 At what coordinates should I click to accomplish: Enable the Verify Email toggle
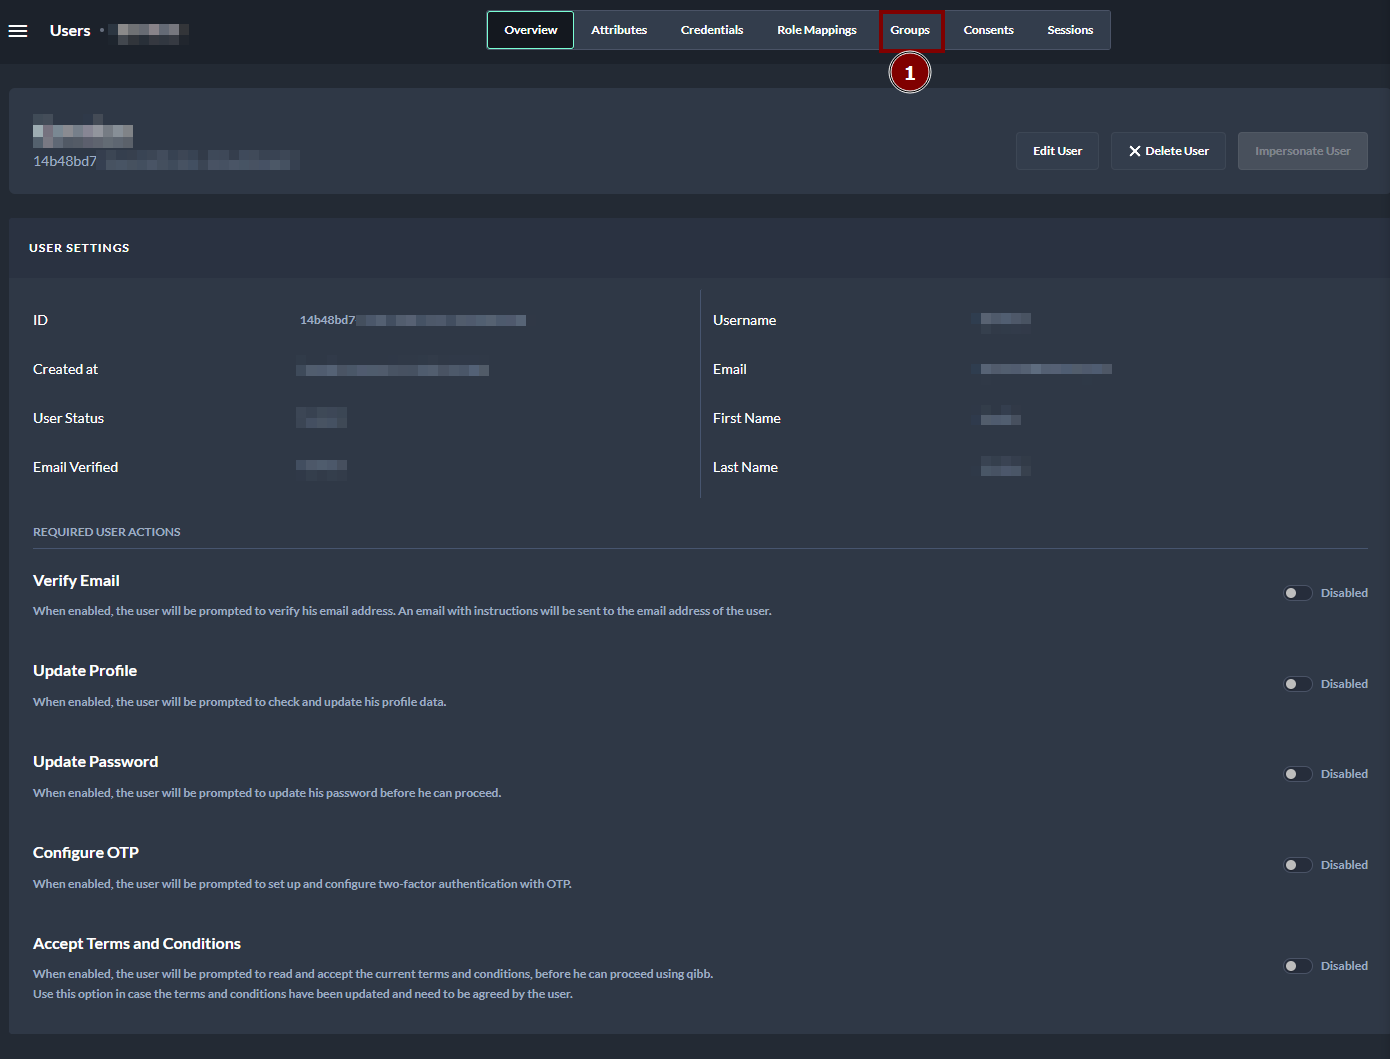click(x=1297, y=593)
